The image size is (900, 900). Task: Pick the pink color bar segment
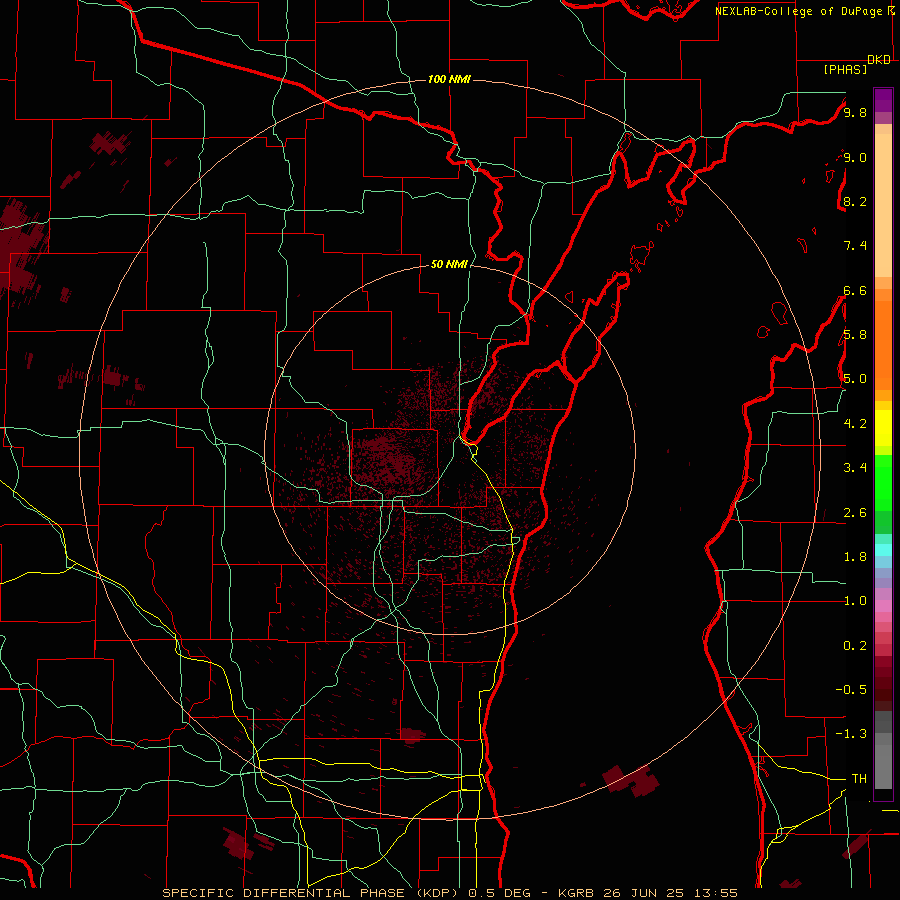(883, 606)
